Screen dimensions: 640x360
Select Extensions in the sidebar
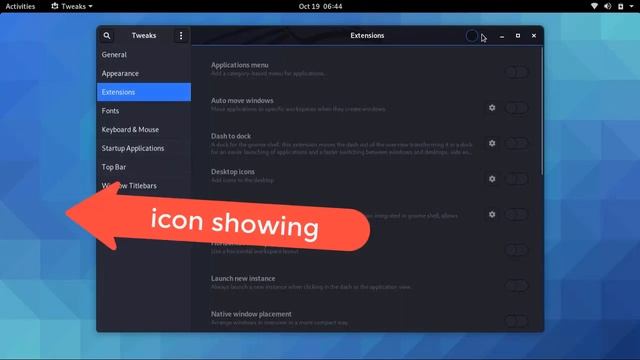click(144, 92)
